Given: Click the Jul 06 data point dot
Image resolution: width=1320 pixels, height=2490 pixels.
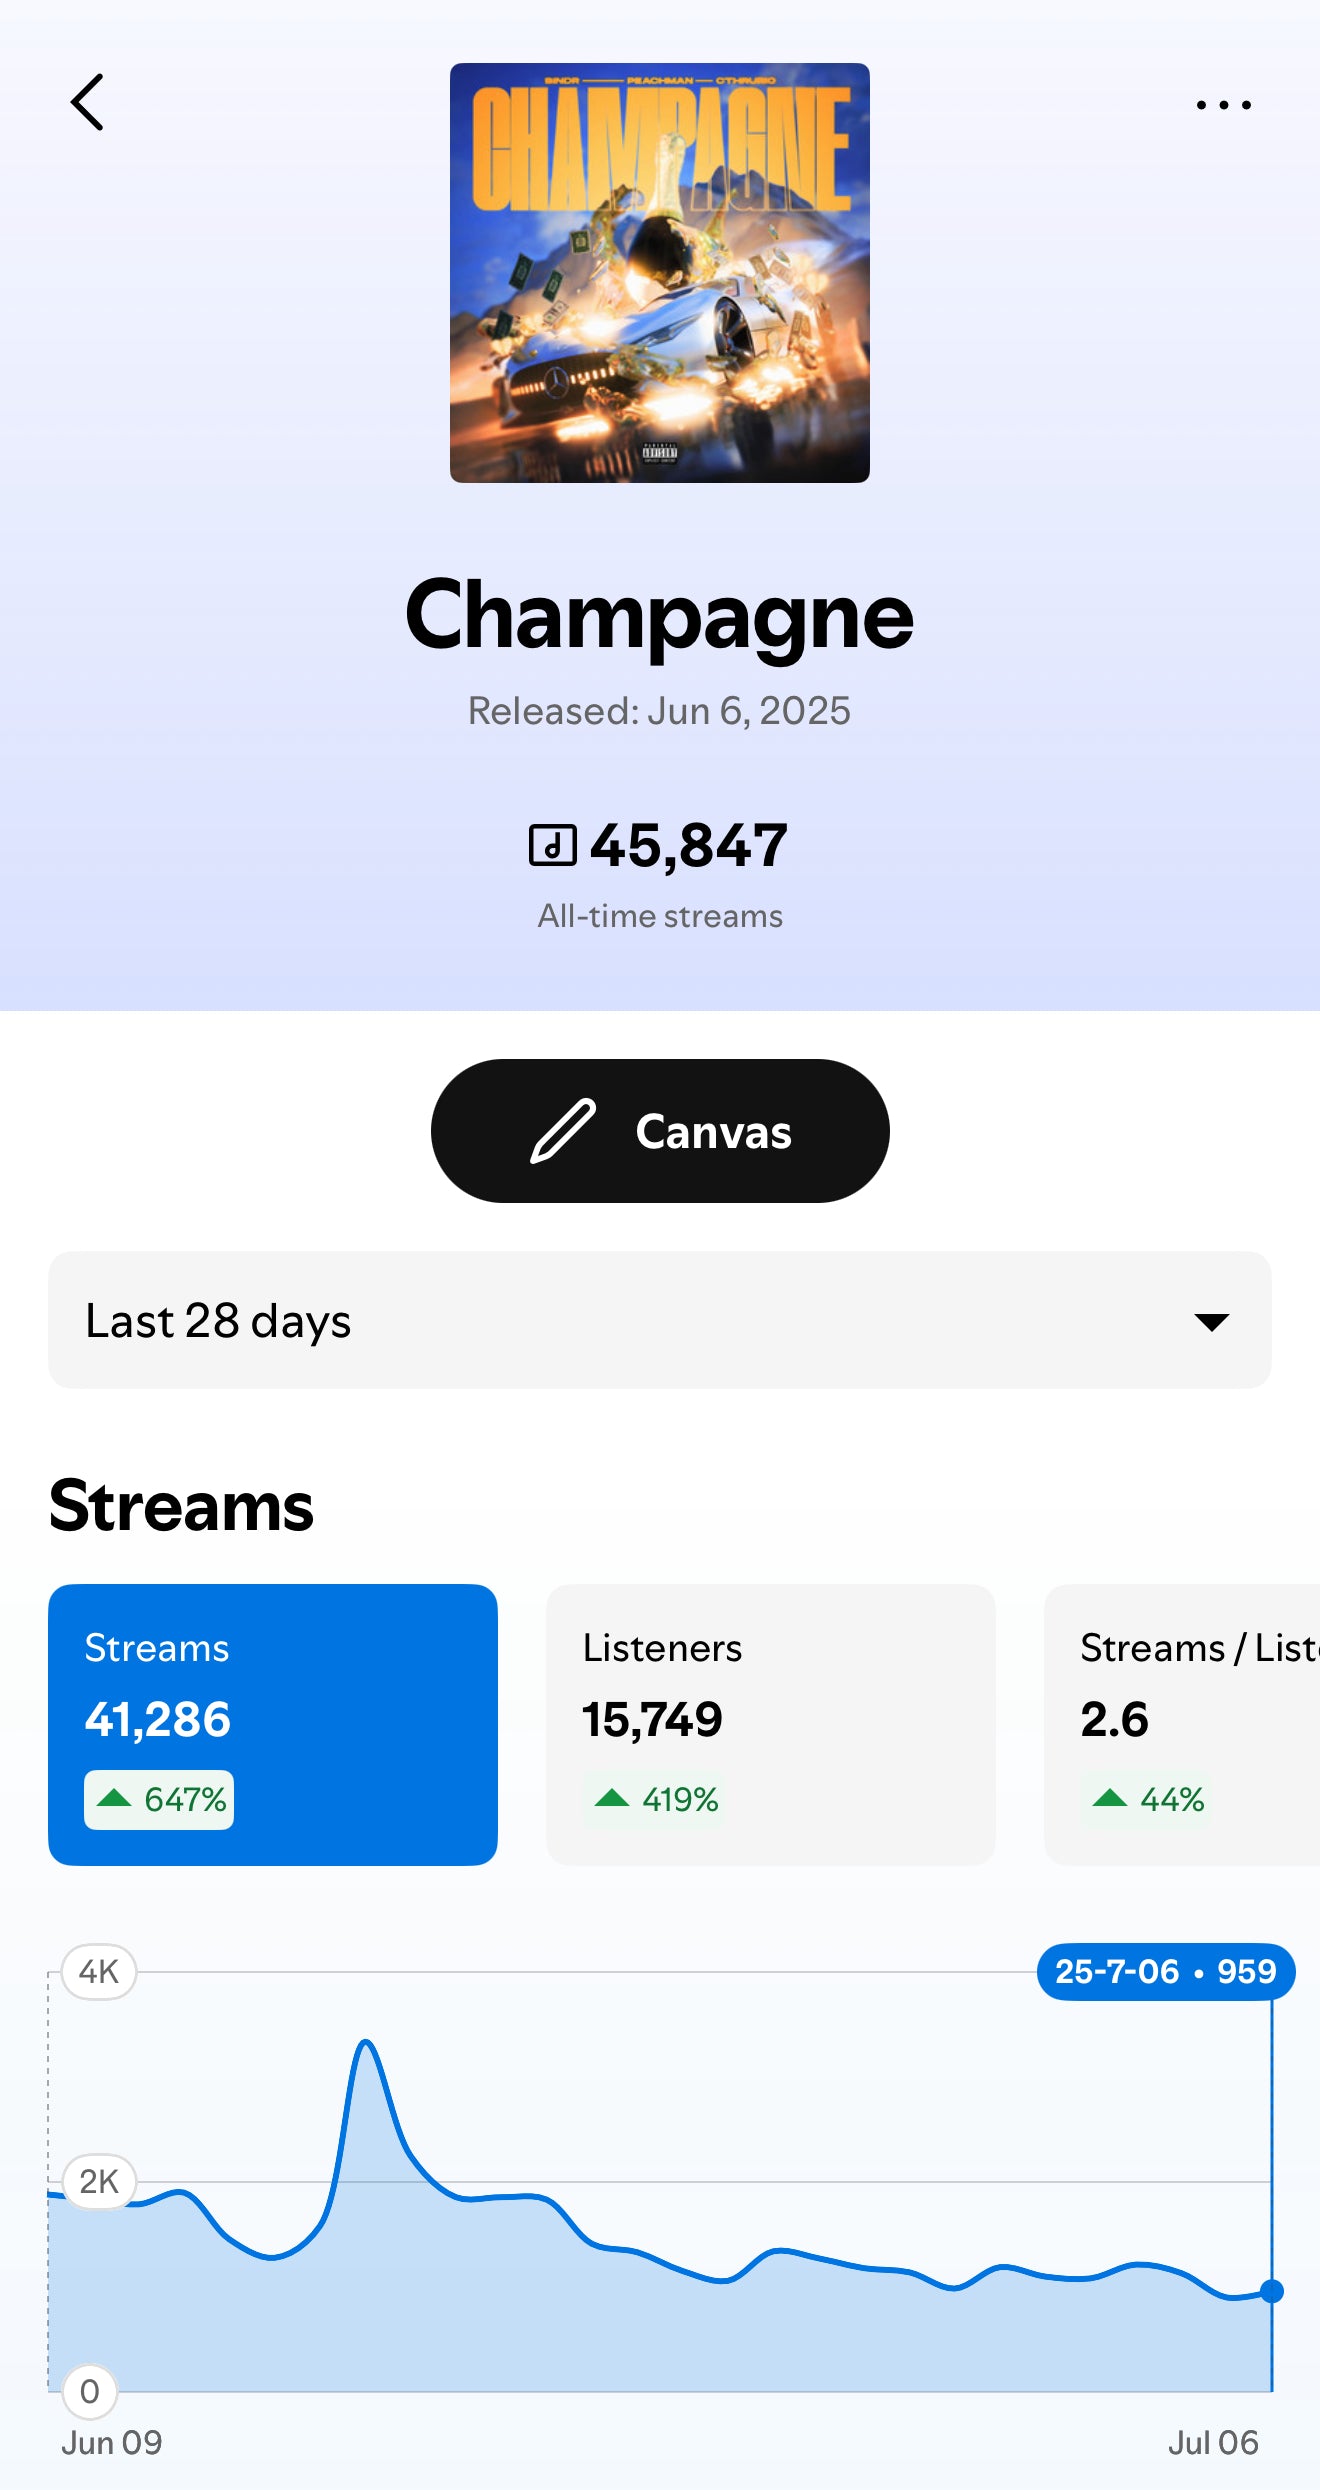Looking at the screenshot, I should tap(1272, 2291).
